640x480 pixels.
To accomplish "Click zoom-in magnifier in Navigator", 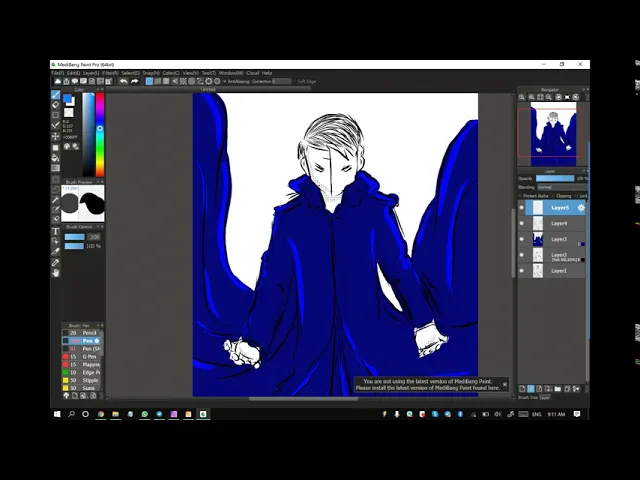I will coord(531,97).
